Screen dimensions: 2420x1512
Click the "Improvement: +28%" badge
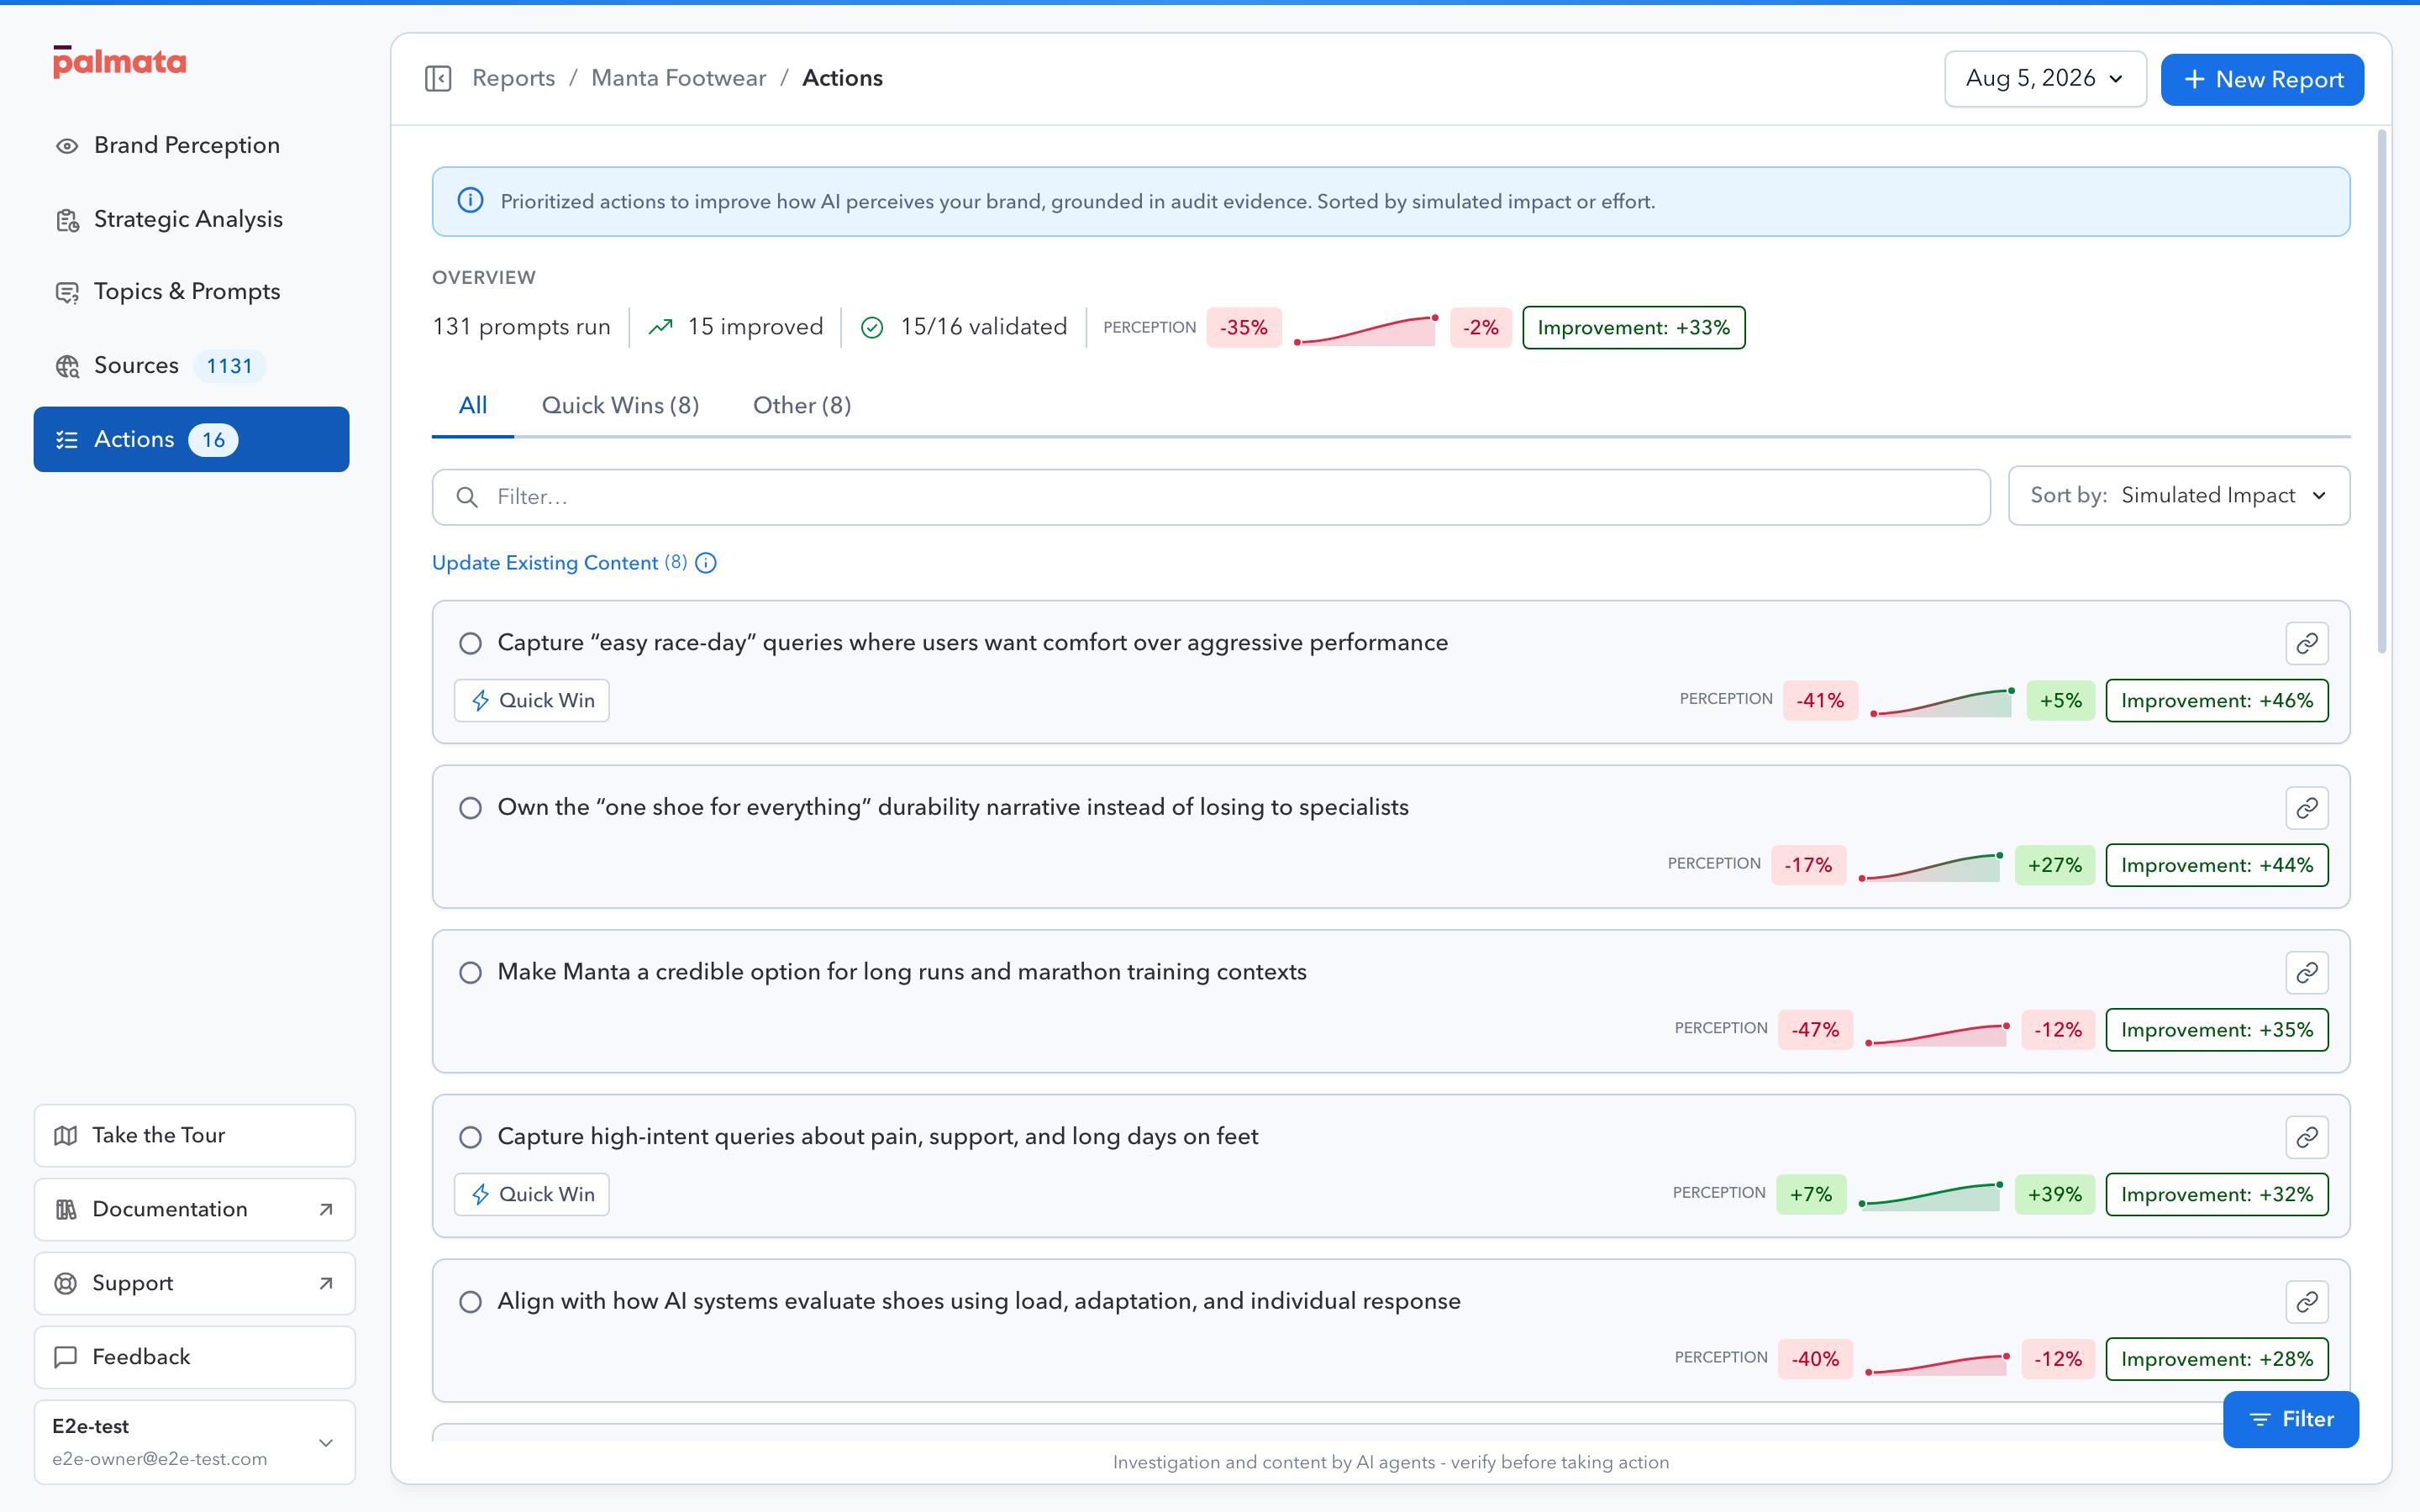tap(2217, 1360)
